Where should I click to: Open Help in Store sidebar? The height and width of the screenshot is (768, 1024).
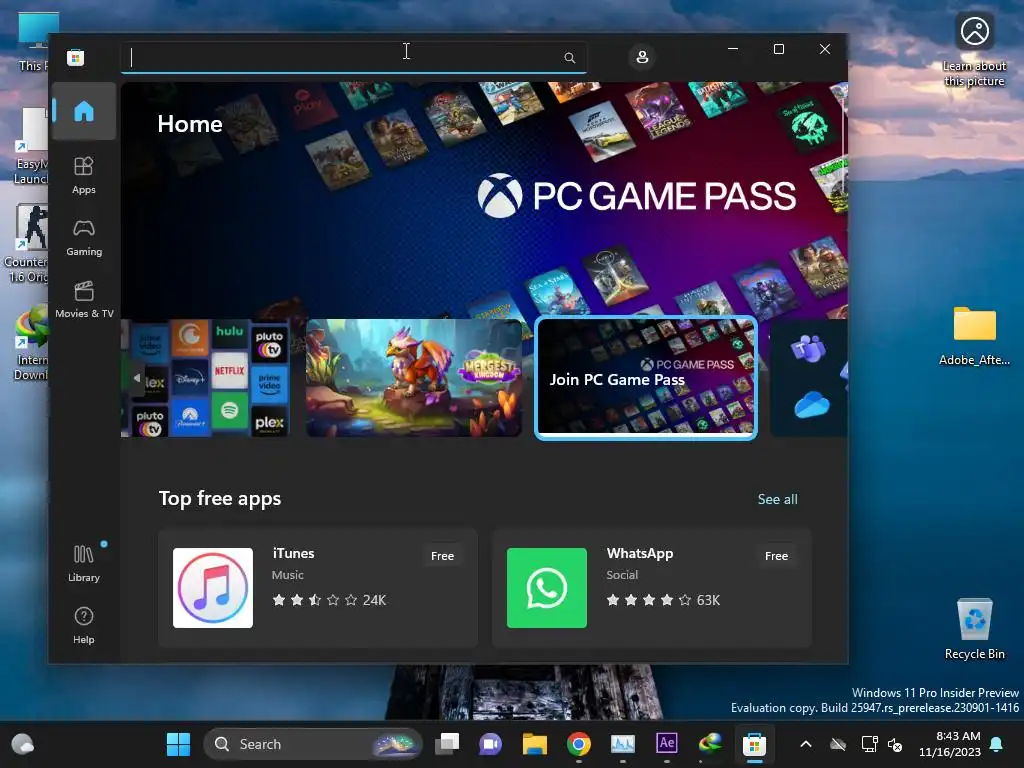click(x=84, y=625)
